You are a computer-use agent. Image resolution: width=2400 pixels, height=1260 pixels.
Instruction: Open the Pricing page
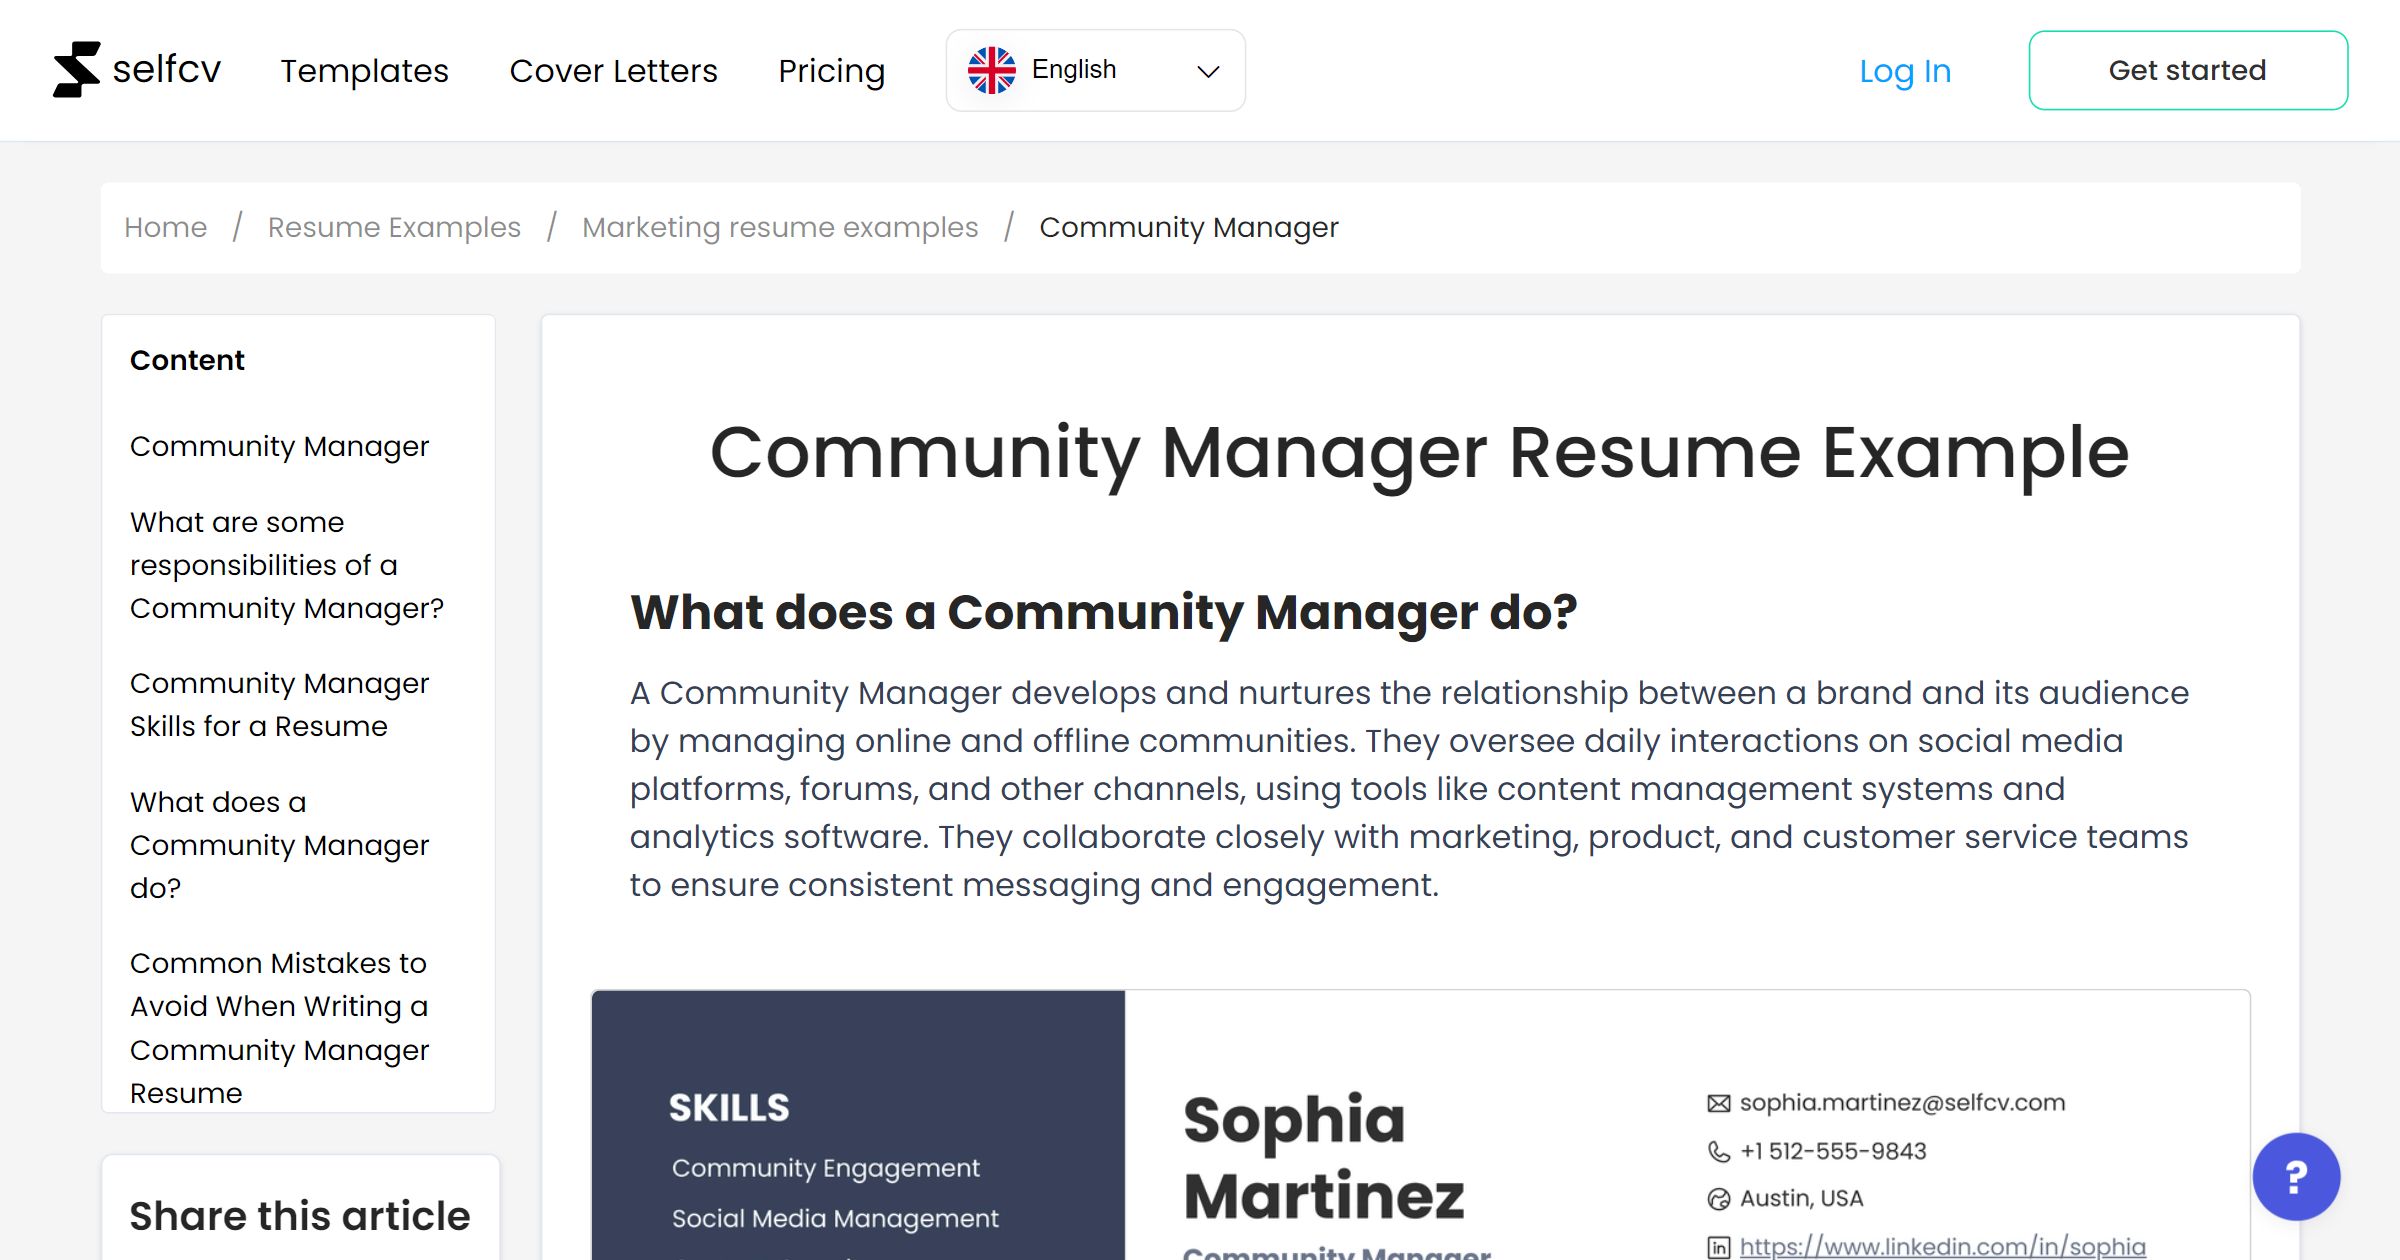point(831,70)
